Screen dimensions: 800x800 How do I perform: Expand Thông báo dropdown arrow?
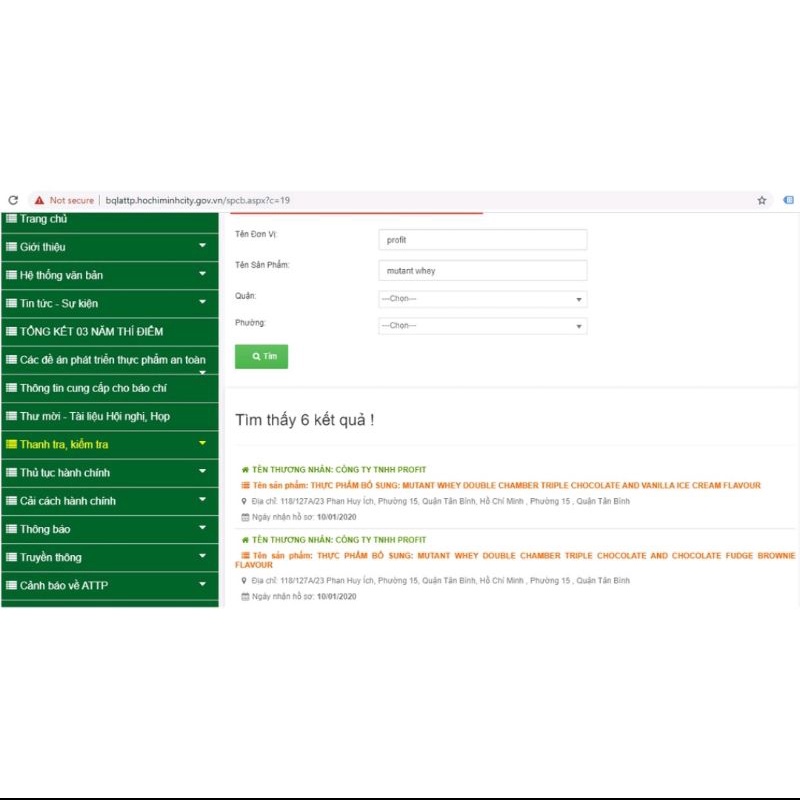tap(203, 528)
